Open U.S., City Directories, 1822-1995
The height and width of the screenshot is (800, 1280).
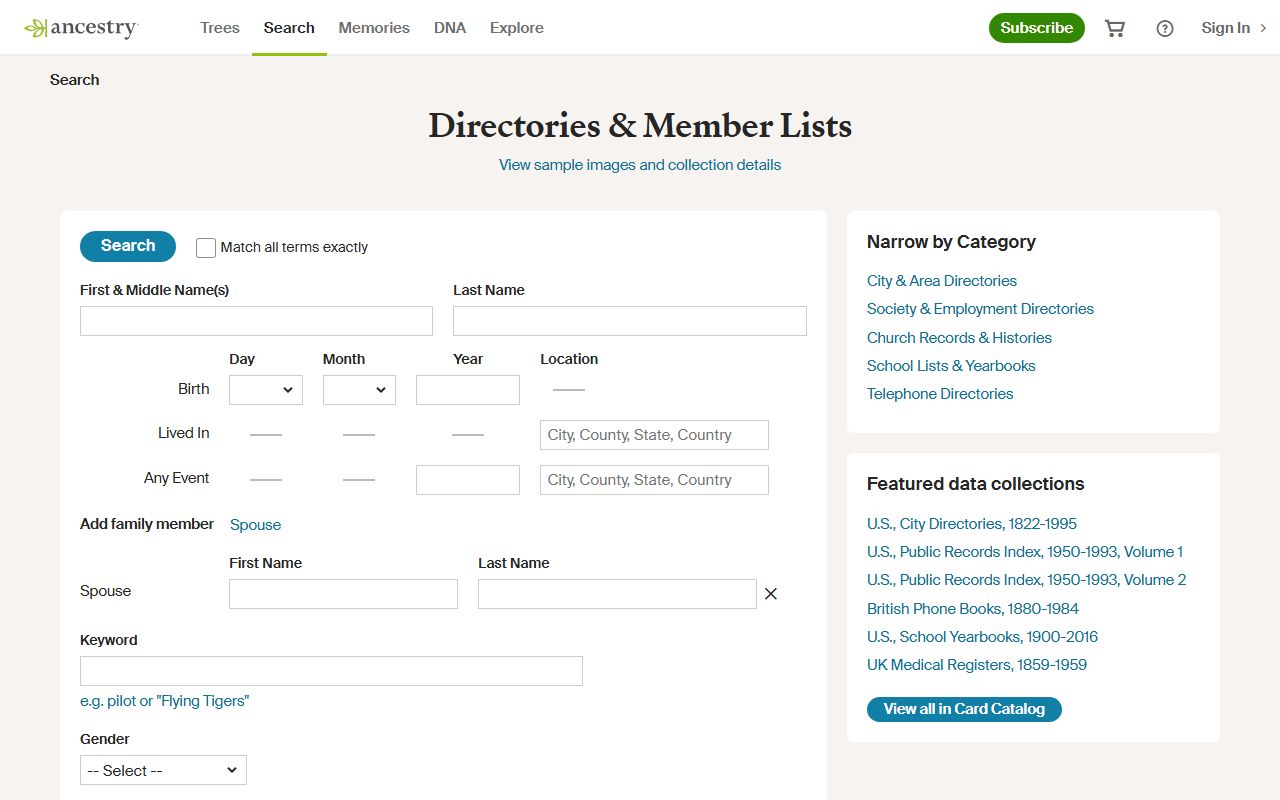point(972,524)
